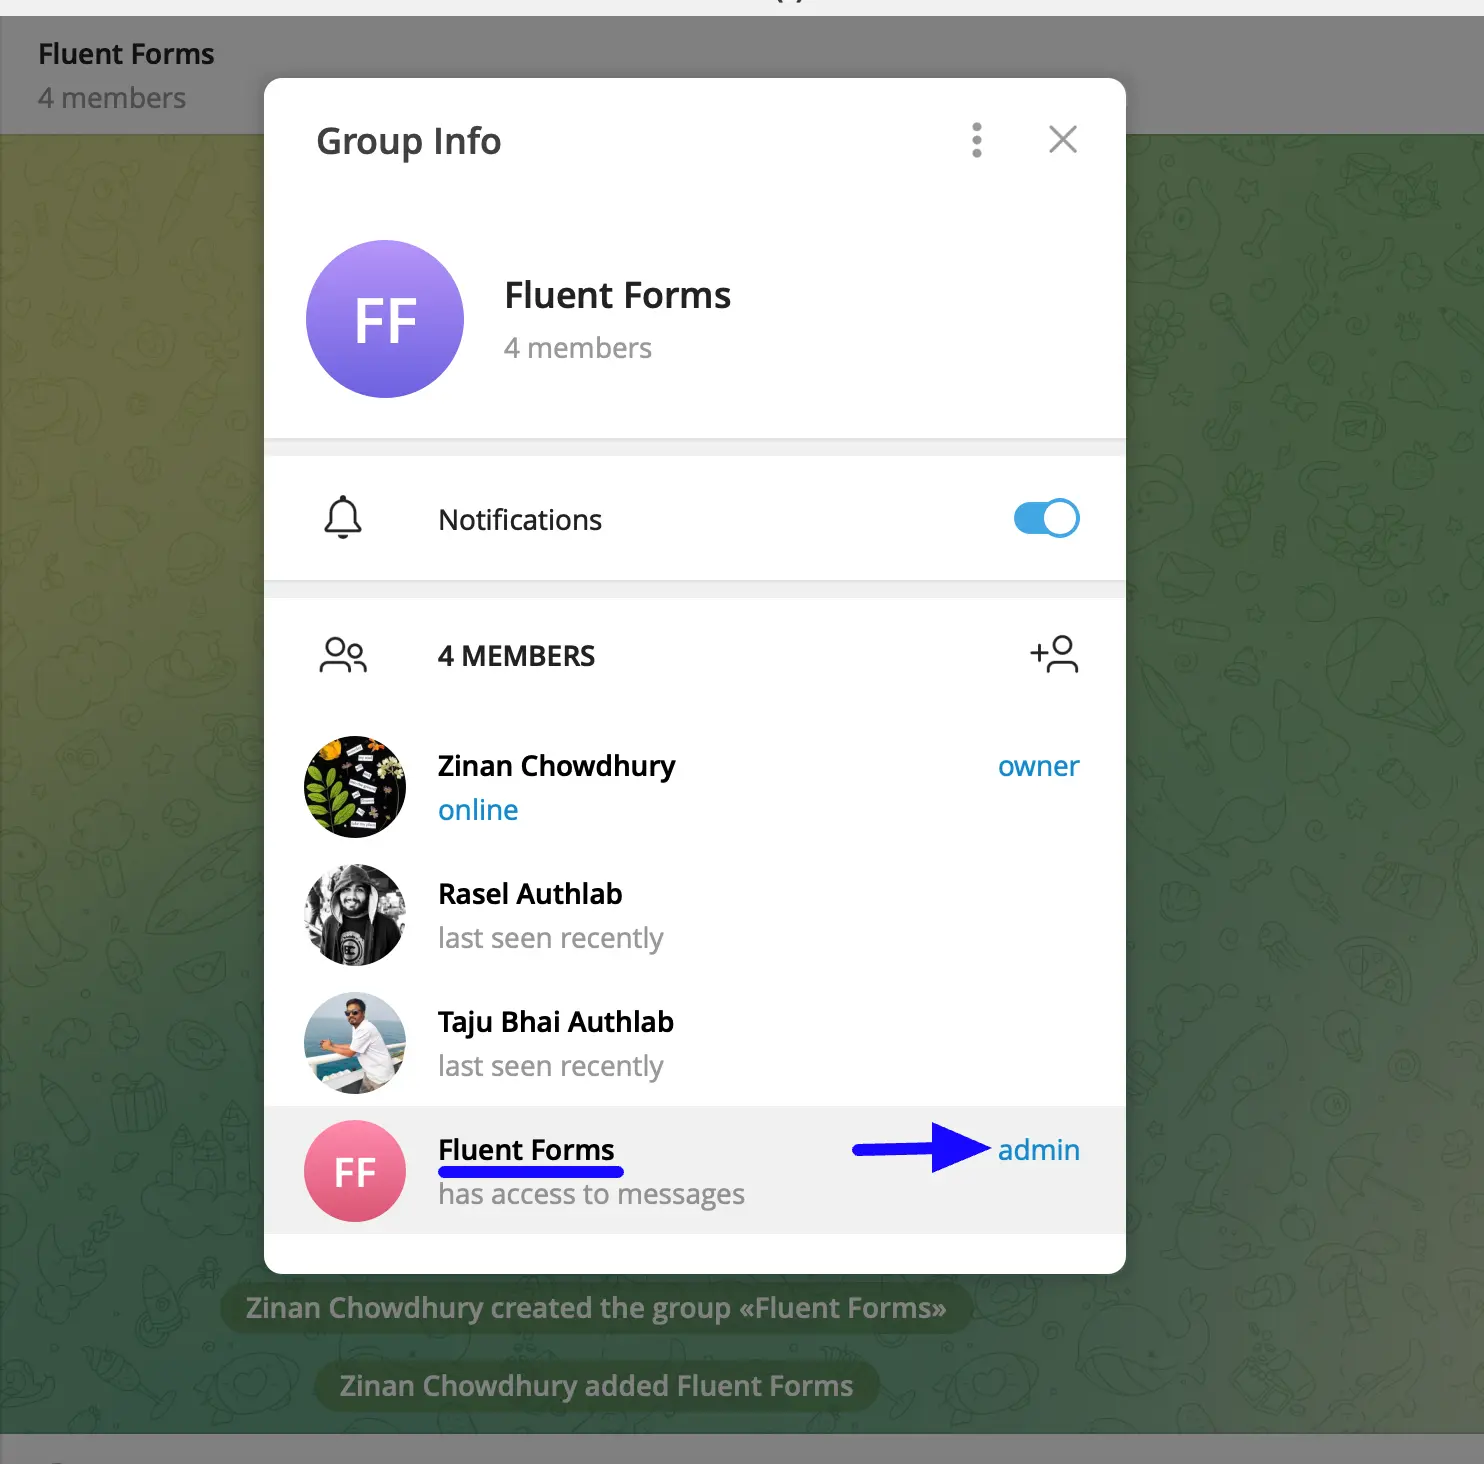
Task: Click the members group icon
Action: coord(343,656)
